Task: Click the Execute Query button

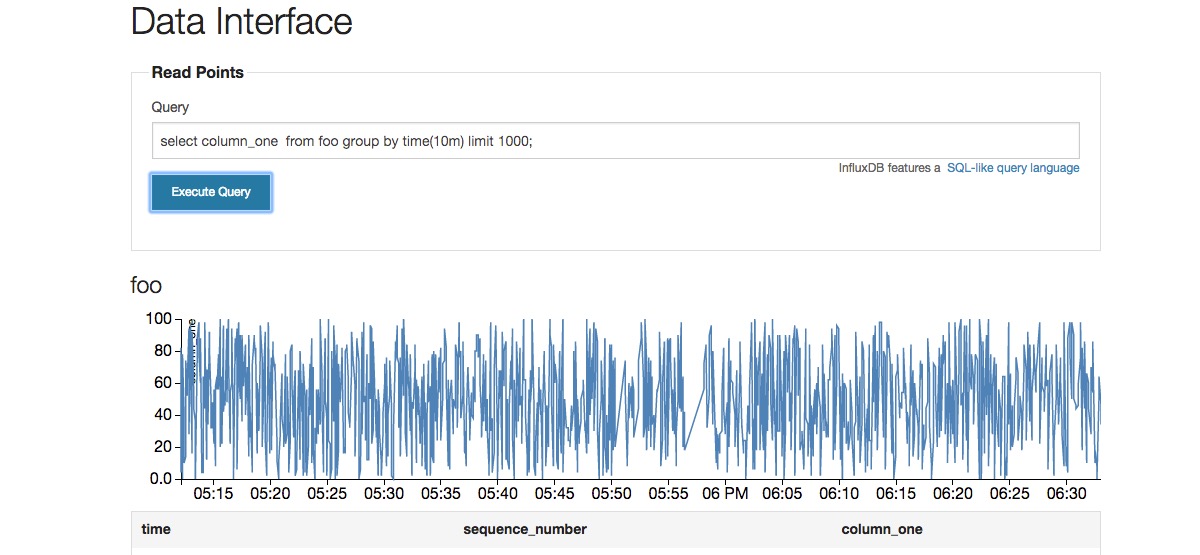Action: pos(211,192)
